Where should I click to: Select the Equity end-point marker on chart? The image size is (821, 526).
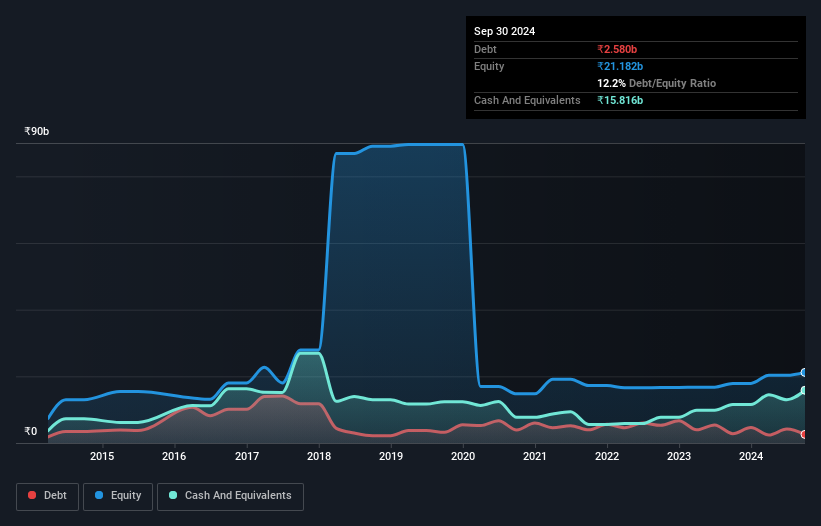pyautogui.click(x=804, y=373)
